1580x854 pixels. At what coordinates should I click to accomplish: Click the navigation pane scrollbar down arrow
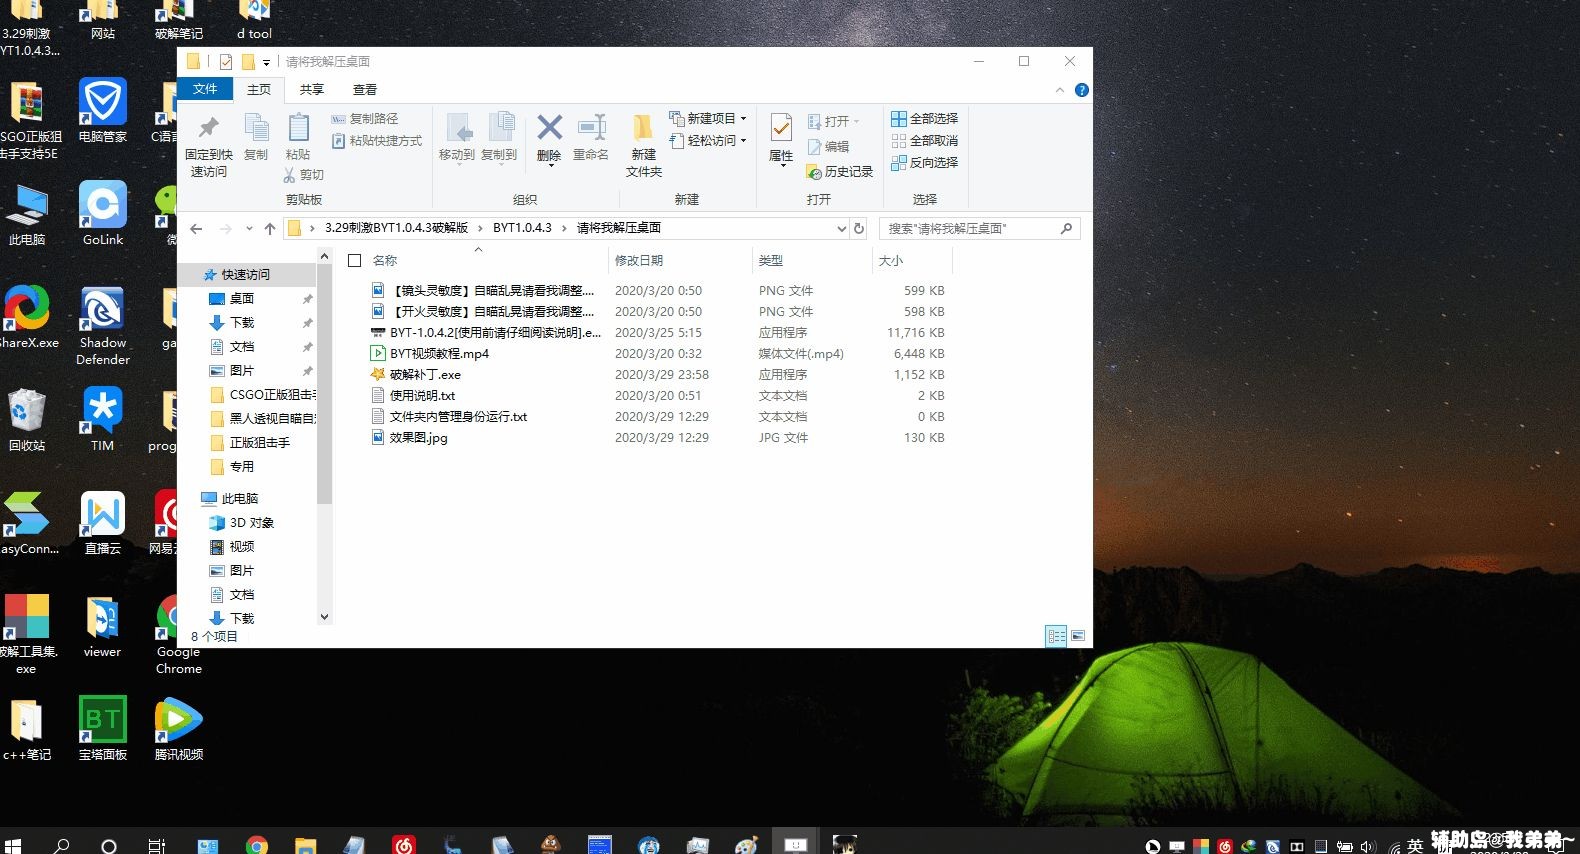tap(324, 617)
